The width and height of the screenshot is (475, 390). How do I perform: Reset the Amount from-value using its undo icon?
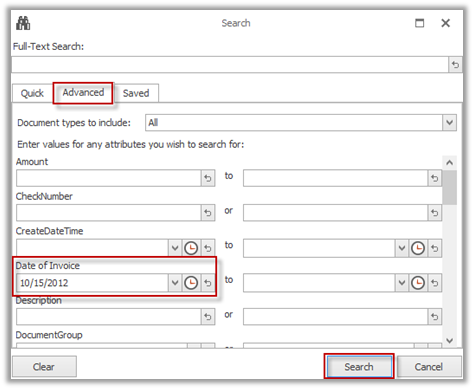208,178
